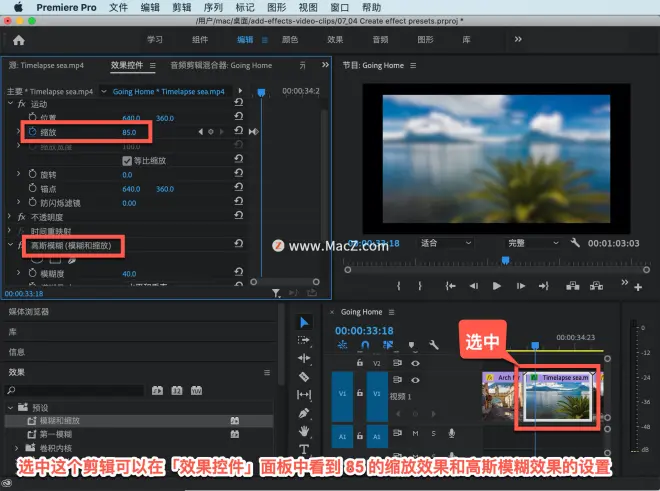Open the Media Browser panel
This screenshot has height=491, width=660.
(29, 312)
